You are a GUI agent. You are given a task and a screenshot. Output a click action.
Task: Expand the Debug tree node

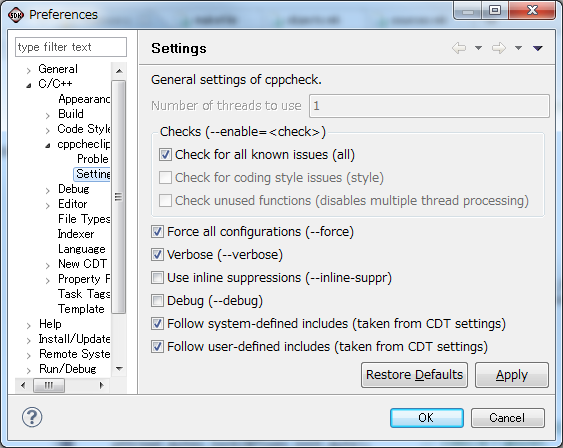47,191
